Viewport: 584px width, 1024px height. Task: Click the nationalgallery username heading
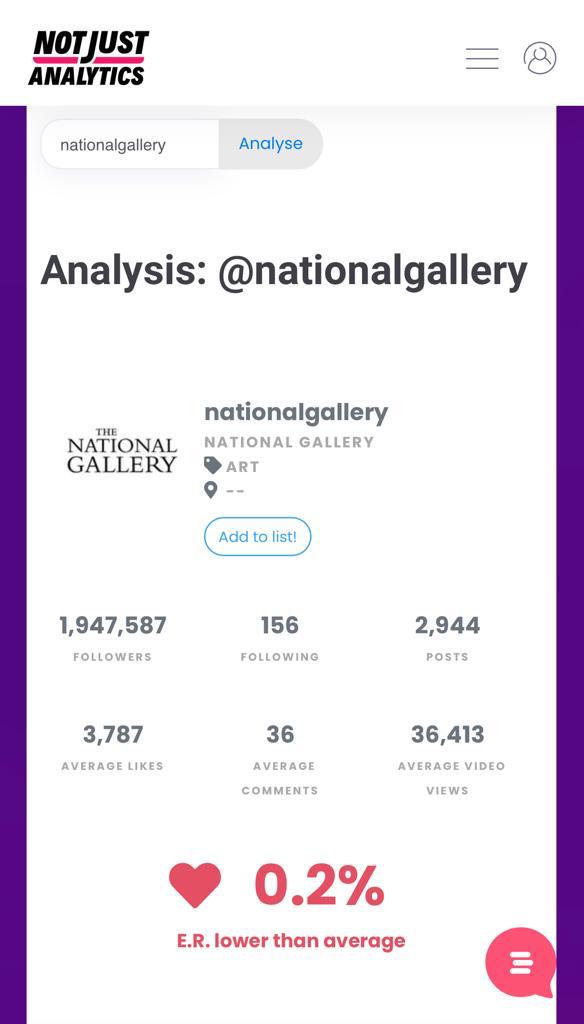[x=296, y=412]
